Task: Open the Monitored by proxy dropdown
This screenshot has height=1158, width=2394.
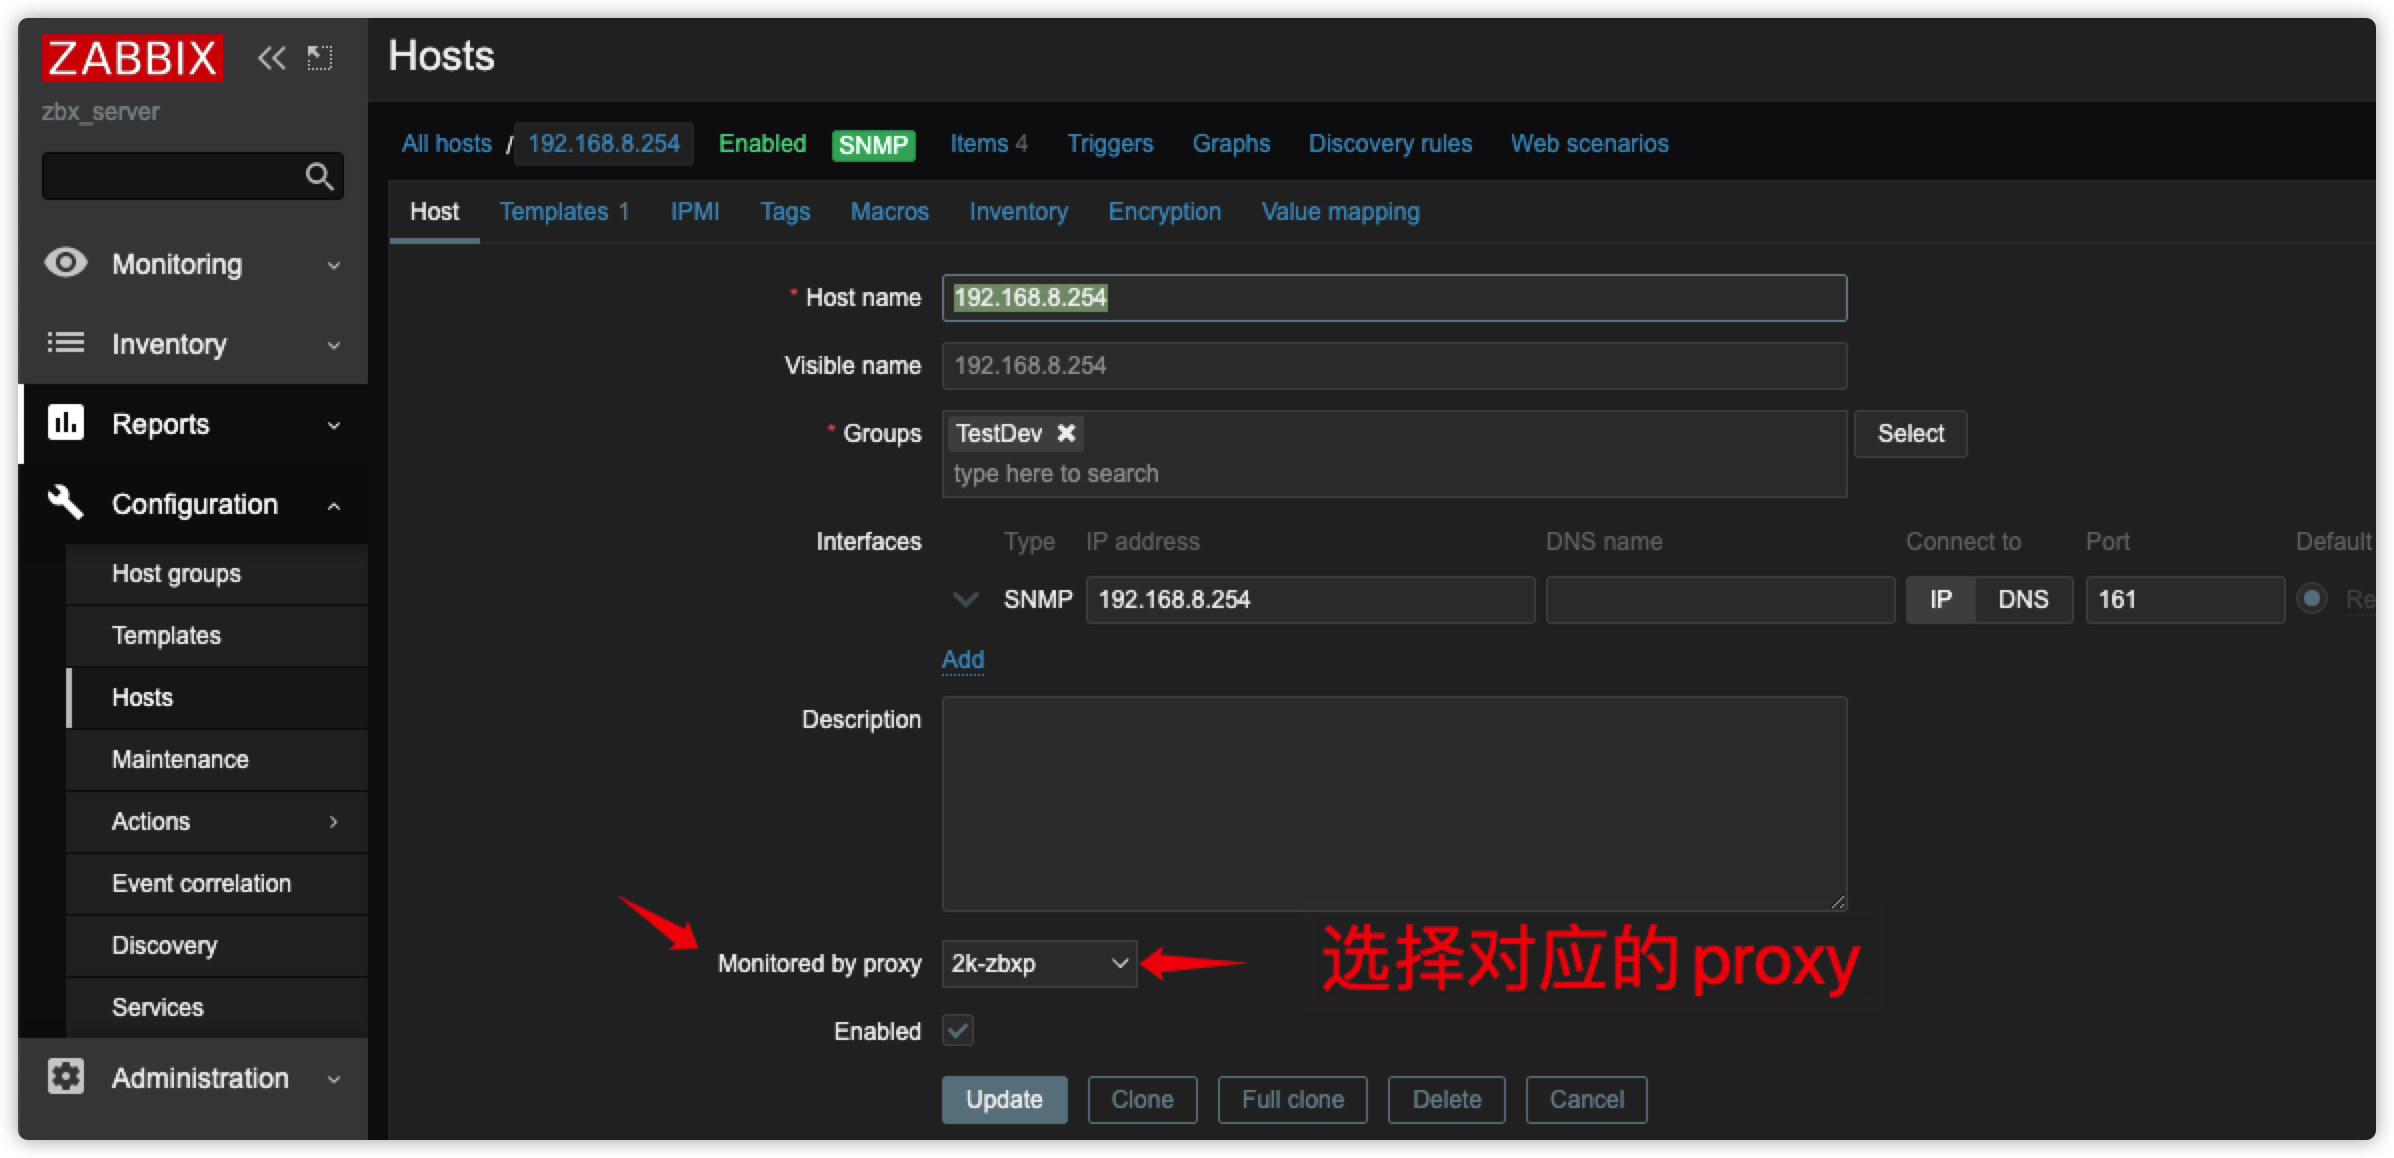Action: pyautogui.click(x=1039, y=964)
